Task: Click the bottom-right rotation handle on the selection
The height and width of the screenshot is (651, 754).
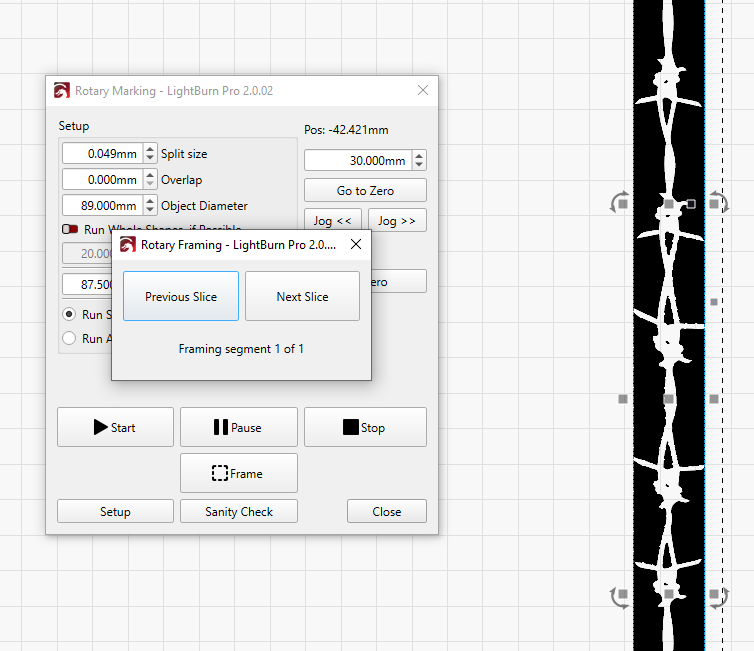Action: tap(718, 597)
